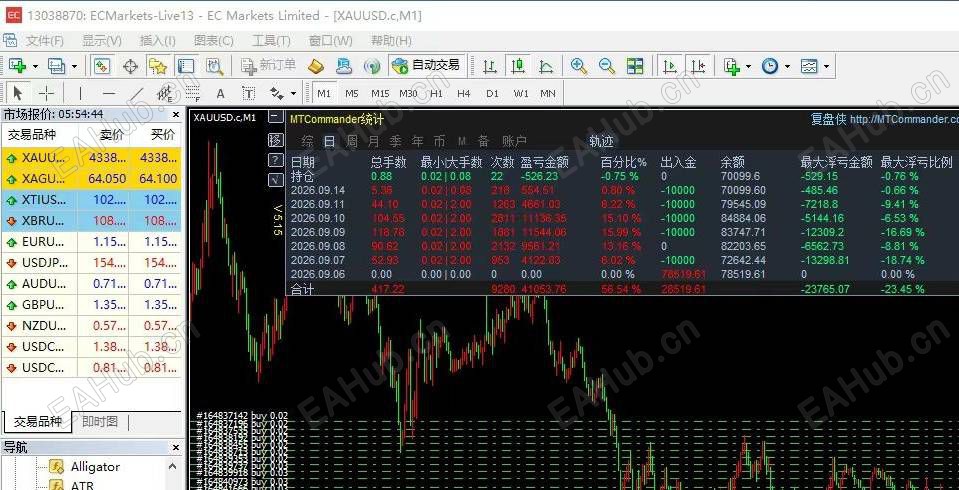
Task: Open the chart templates icon
Action: (809, 66)
